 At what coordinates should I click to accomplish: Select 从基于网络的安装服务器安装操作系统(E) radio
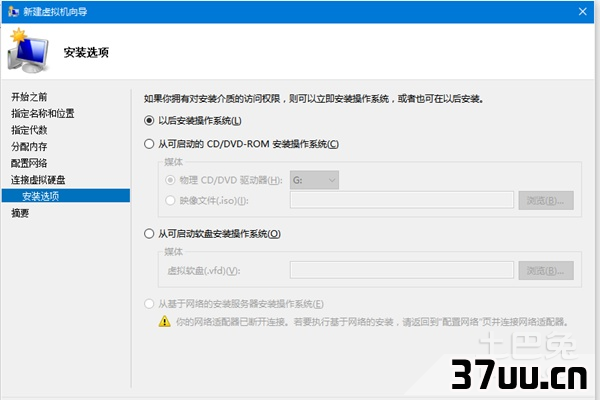pos(149,304)
